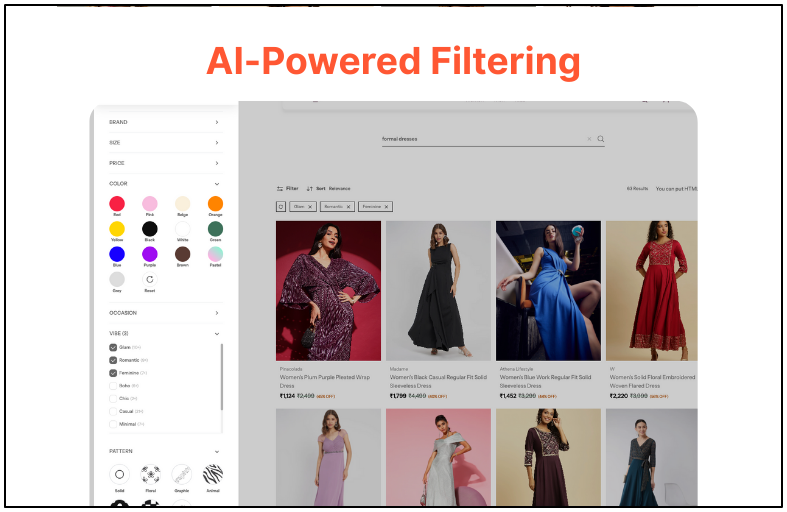Image resolution: width=787 pixels, height=512 pixels.
Task: Expand the PRICE filter section
Action: [165, 163]
